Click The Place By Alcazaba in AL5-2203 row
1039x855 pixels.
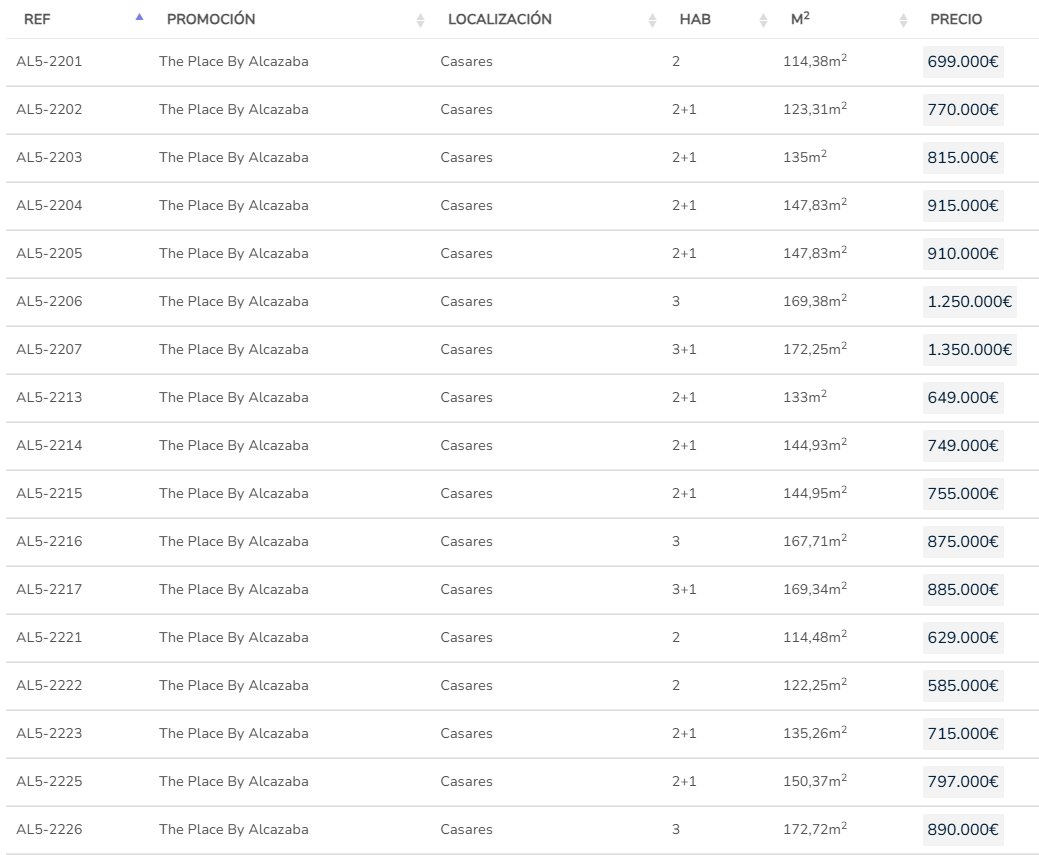[x=233, y=158]
